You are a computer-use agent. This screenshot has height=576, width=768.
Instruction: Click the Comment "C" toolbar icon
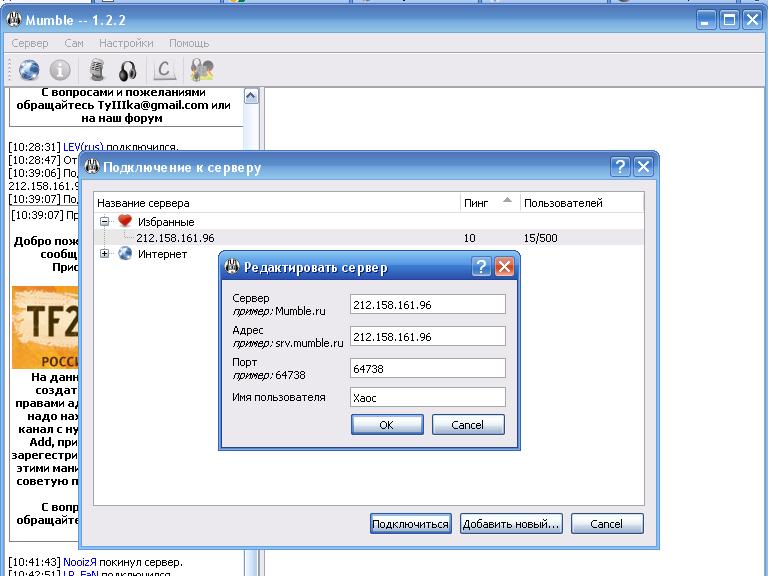click(x=164, y=70)
